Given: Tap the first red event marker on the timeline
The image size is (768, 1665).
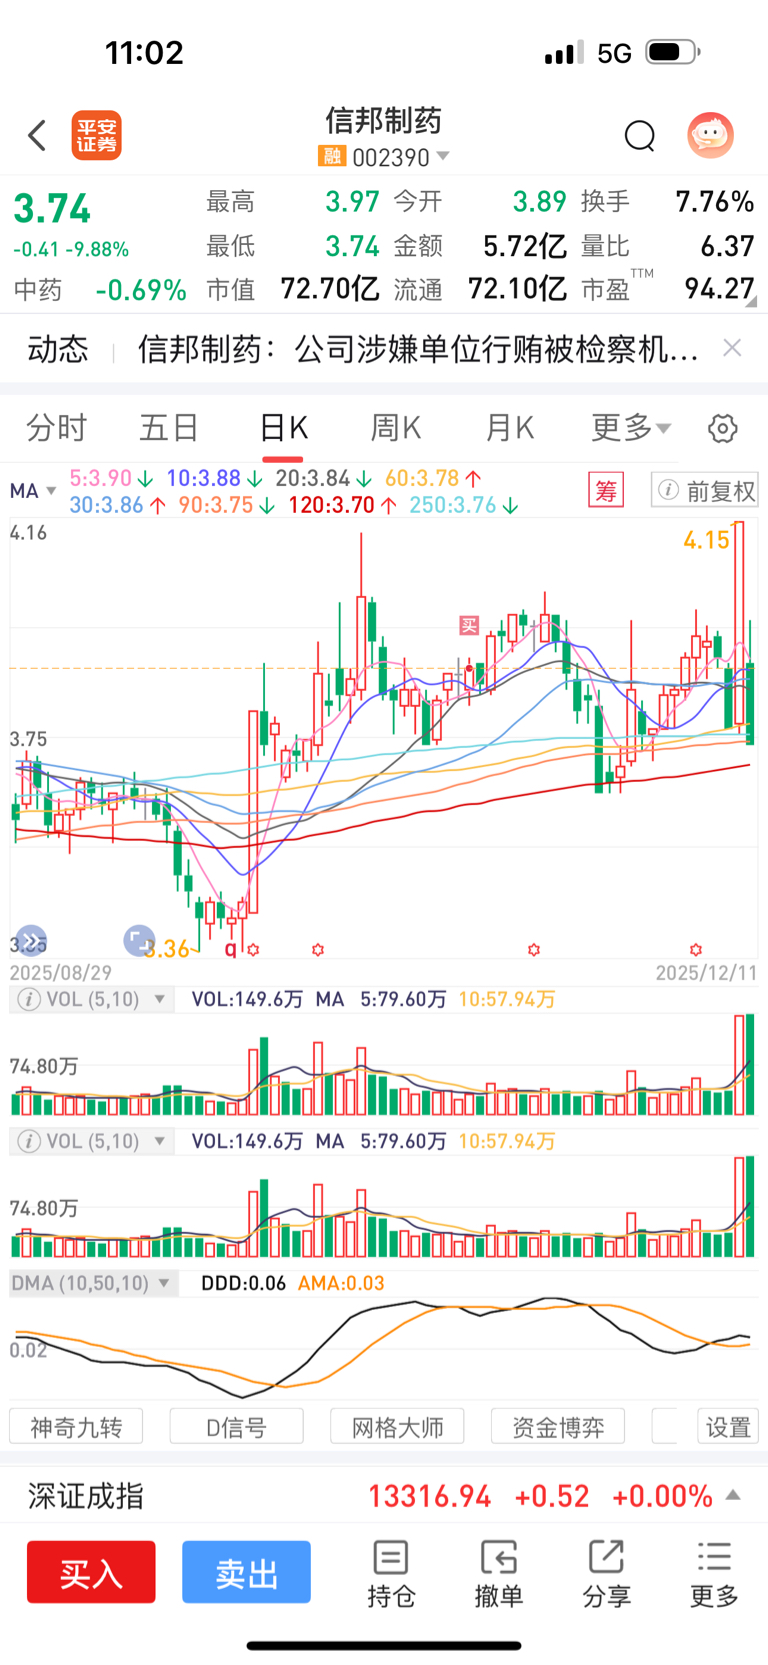Looking at the screenshot, I should (x=253, y=949).
